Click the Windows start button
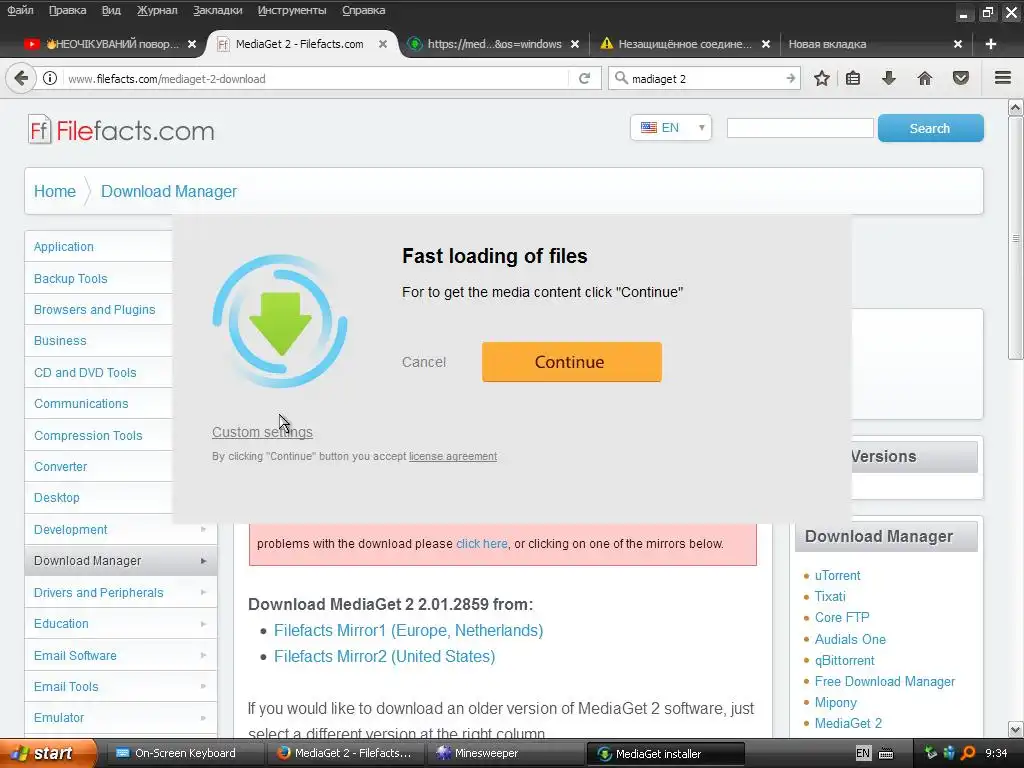This screenshot has height=768, width=1024. tap(47, 754)
